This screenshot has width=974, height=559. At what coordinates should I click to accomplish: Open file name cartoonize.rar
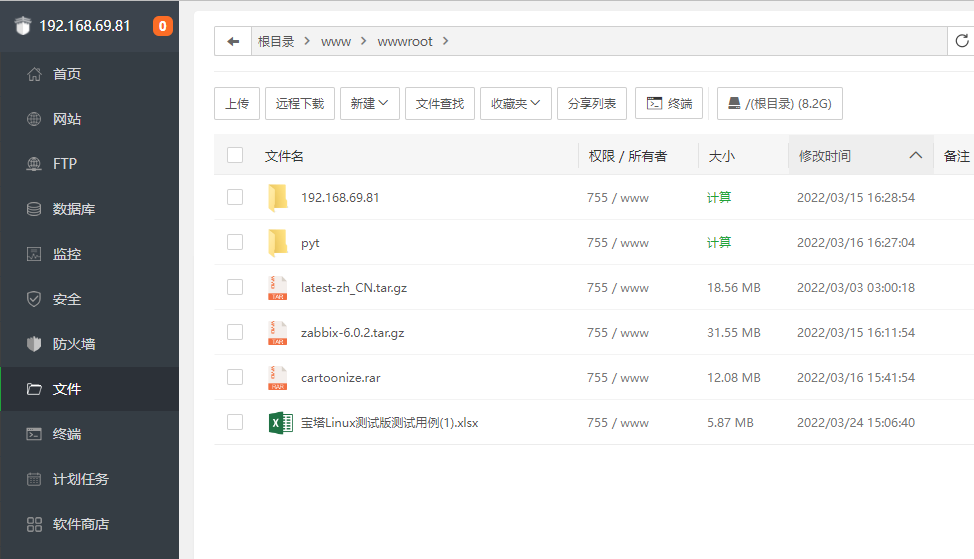pyautogui.click(x=340, y=378)
